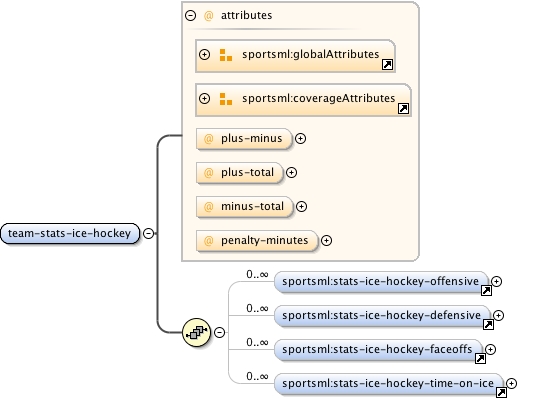Click the sequence compositor icon
This screenshot has height=399, width=535.
pos(196,332)
